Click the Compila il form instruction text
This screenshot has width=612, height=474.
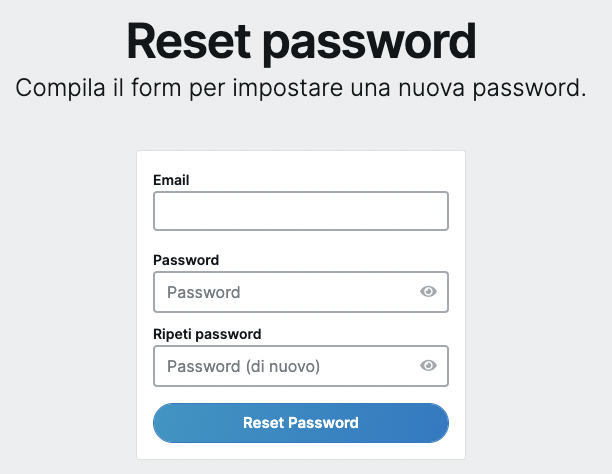(301, 88)
